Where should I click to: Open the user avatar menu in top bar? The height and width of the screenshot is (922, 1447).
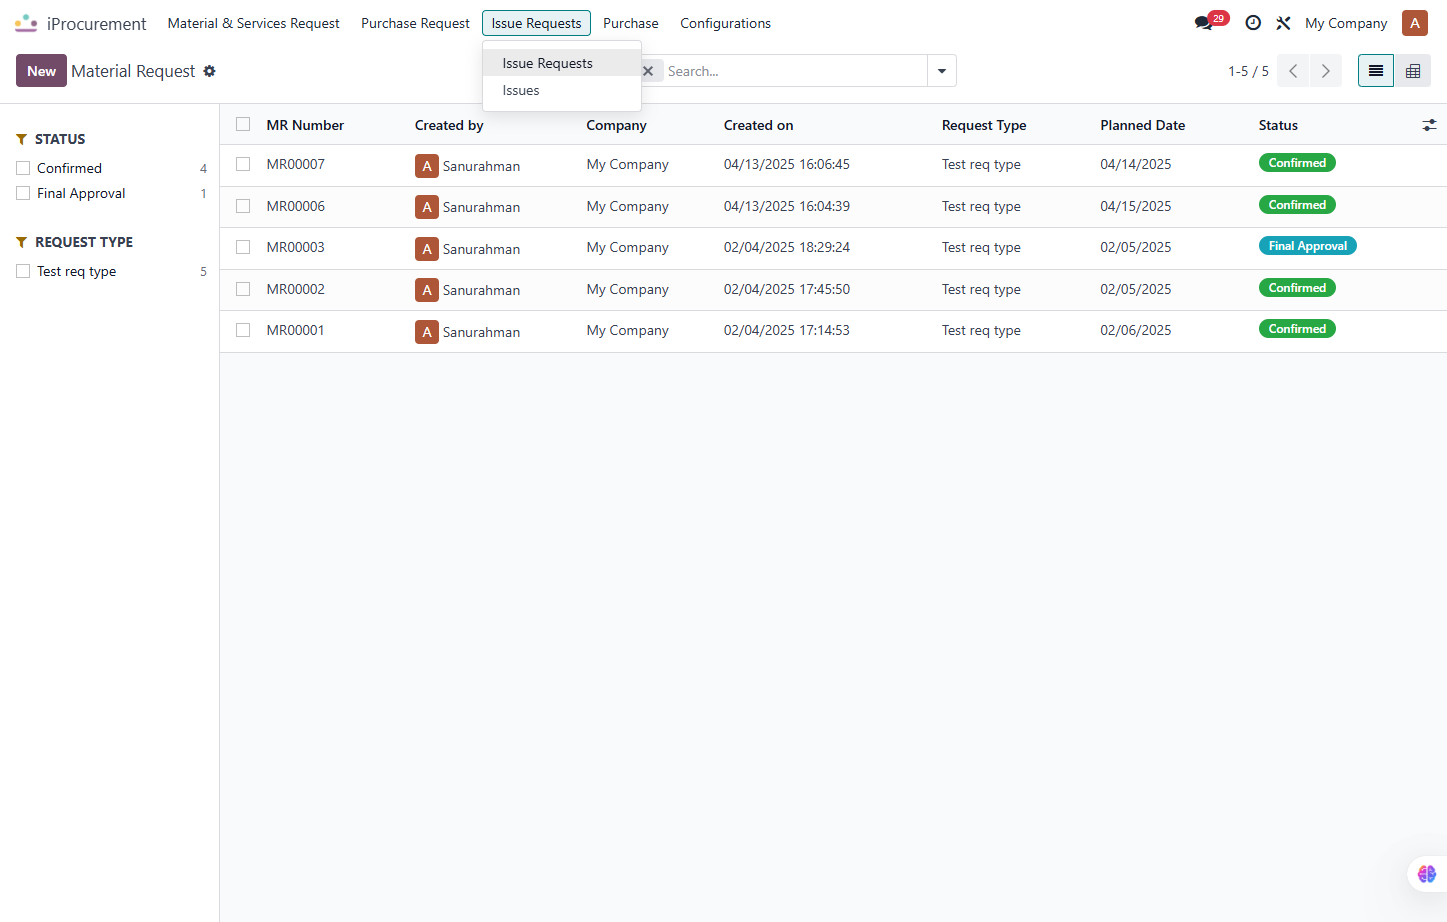tap(1415, 23)
